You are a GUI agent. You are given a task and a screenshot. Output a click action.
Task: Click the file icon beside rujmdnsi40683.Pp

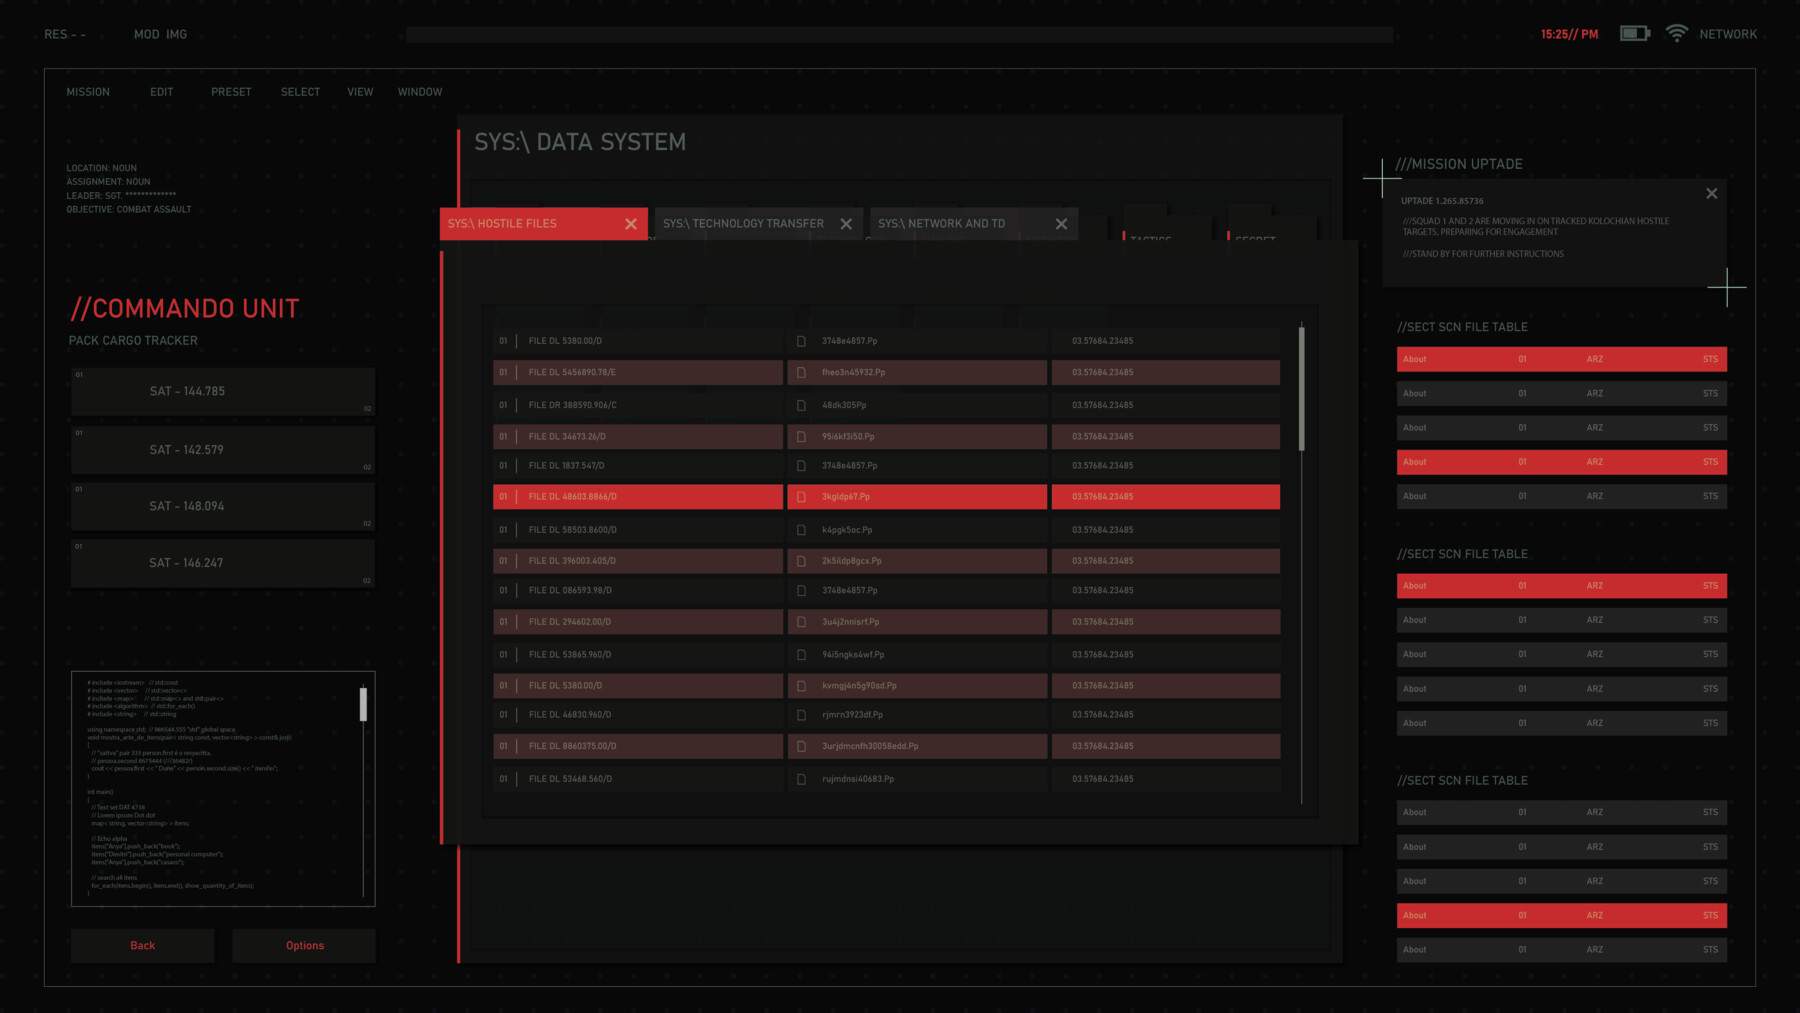click(x=801, y=778)
